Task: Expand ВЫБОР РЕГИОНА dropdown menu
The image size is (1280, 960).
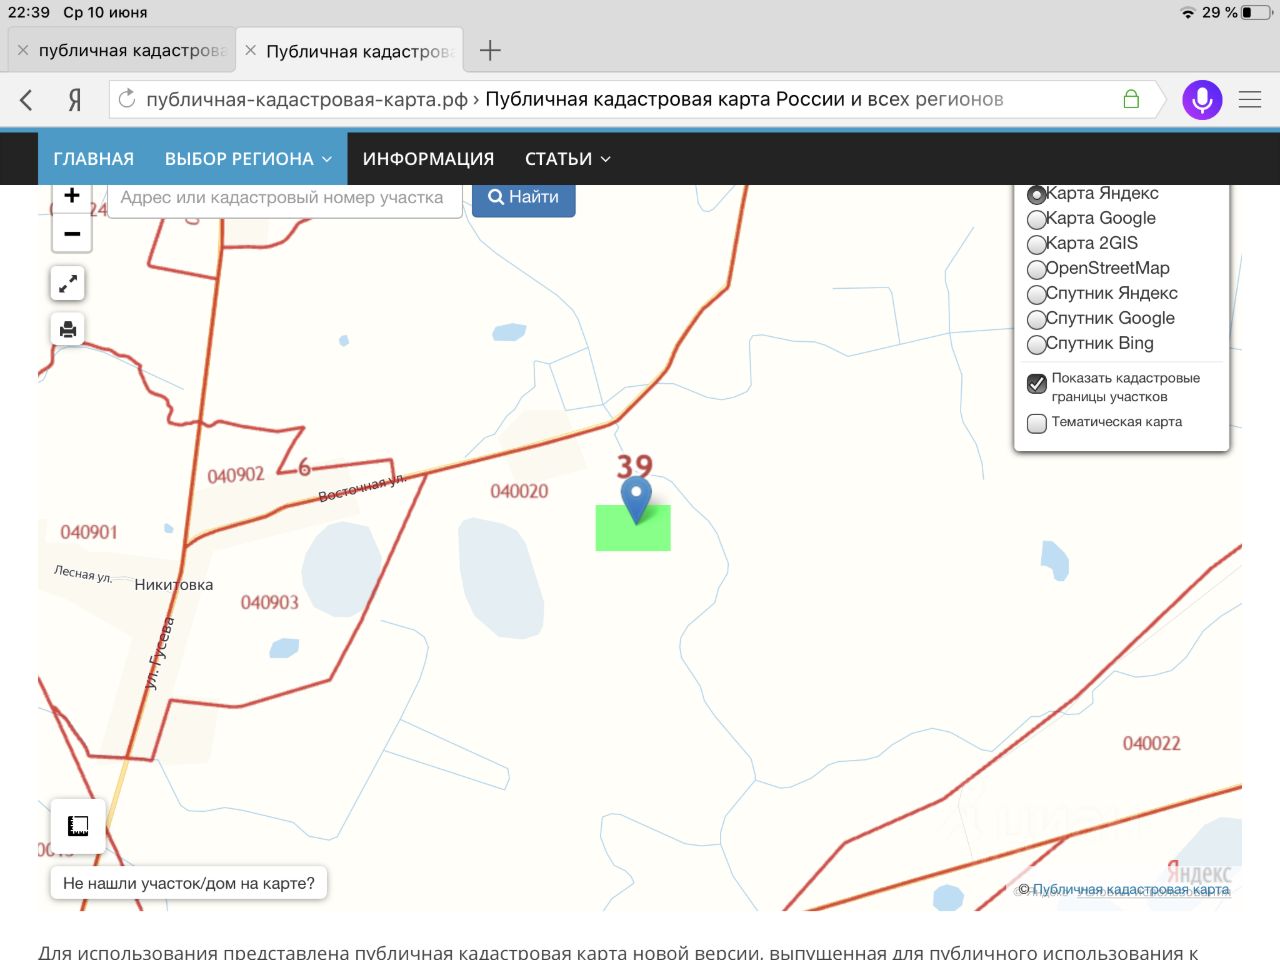Action: click(x=248, y=159)
